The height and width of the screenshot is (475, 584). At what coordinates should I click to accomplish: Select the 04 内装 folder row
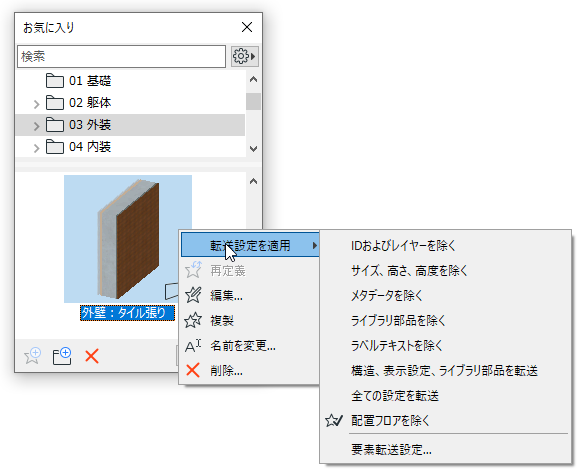pos(130,147)
